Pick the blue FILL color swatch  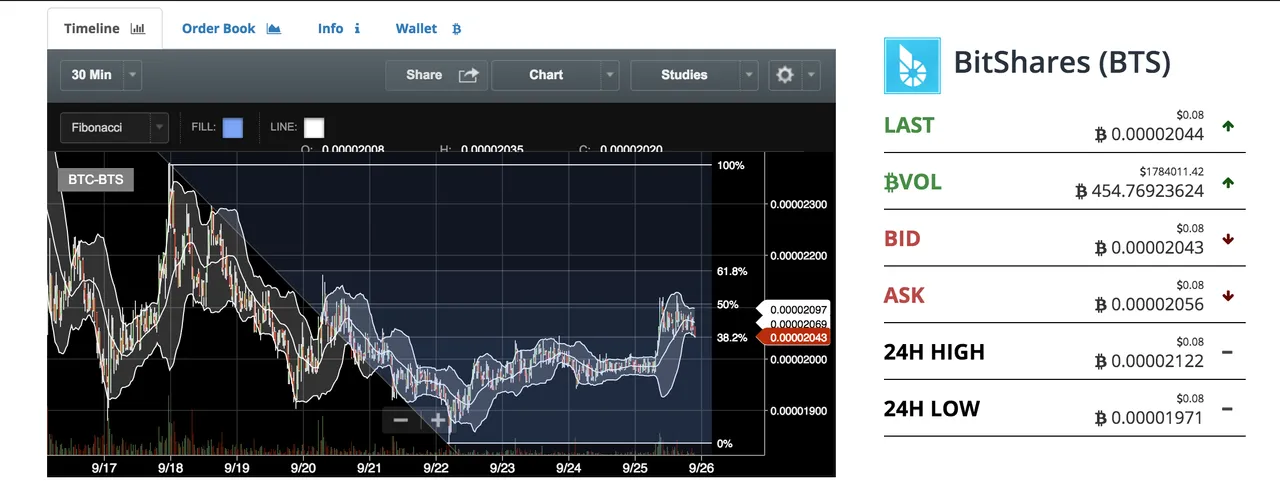[232, 128]
